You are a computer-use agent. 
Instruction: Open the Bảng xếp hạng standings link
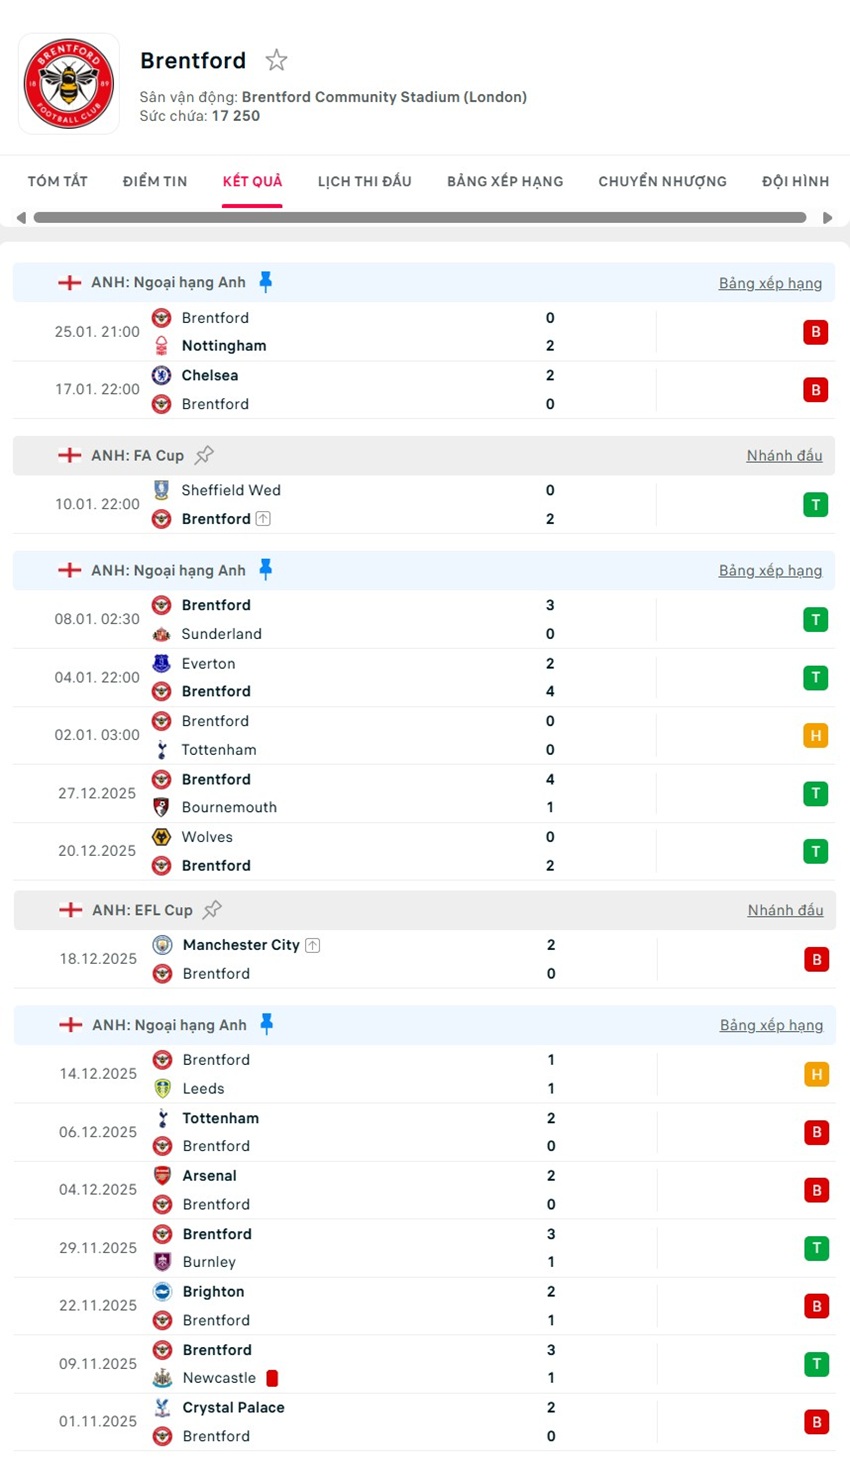point(771,282)
